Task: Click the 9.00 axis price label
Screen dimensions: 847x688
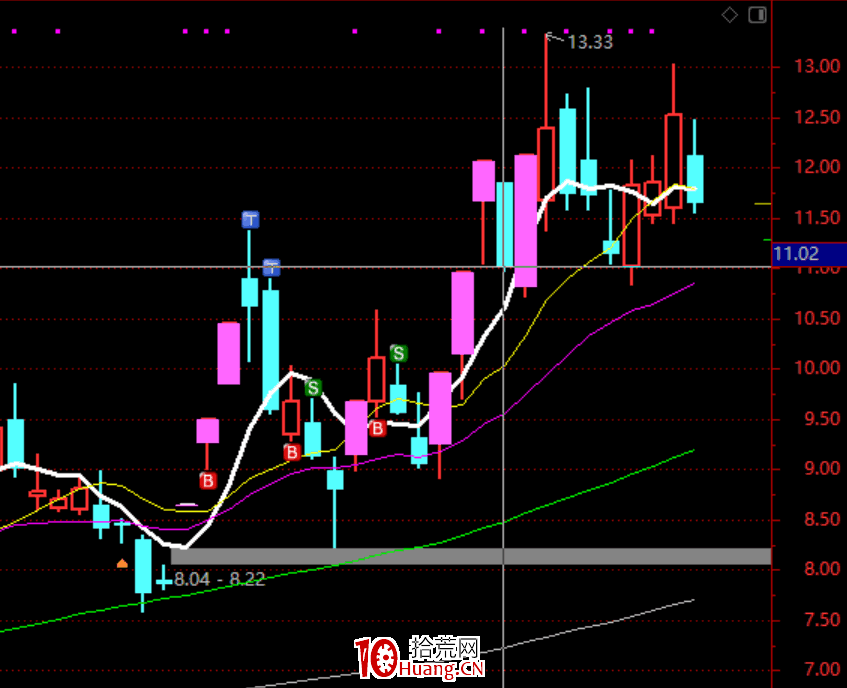Action: (822, 468)
